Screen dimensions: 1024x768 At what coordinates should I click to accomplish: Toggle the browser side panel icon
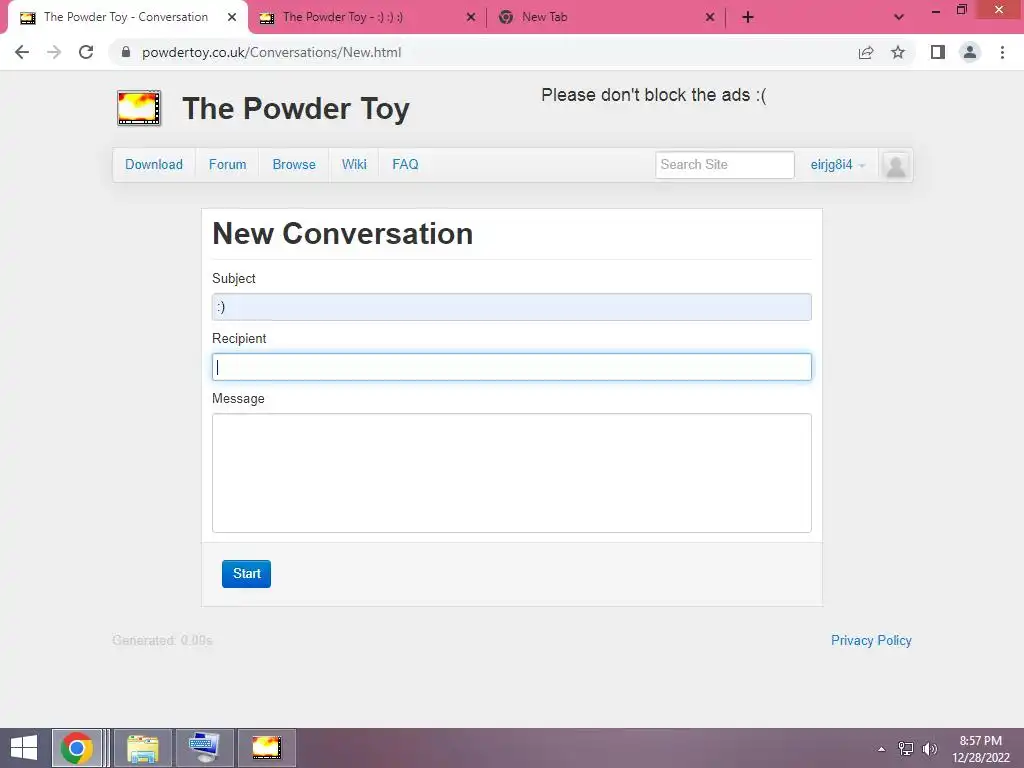938,52
